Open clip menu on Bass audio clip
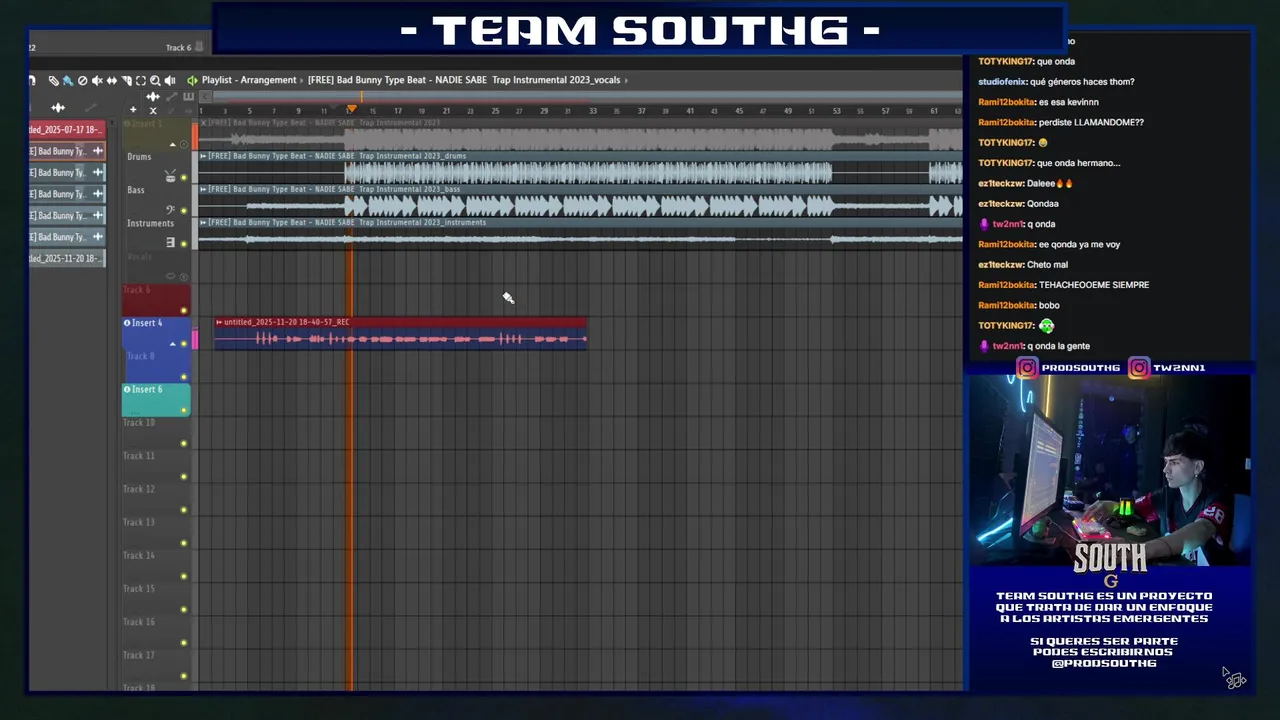The image size is (1280, 720). tap(203, 189)
